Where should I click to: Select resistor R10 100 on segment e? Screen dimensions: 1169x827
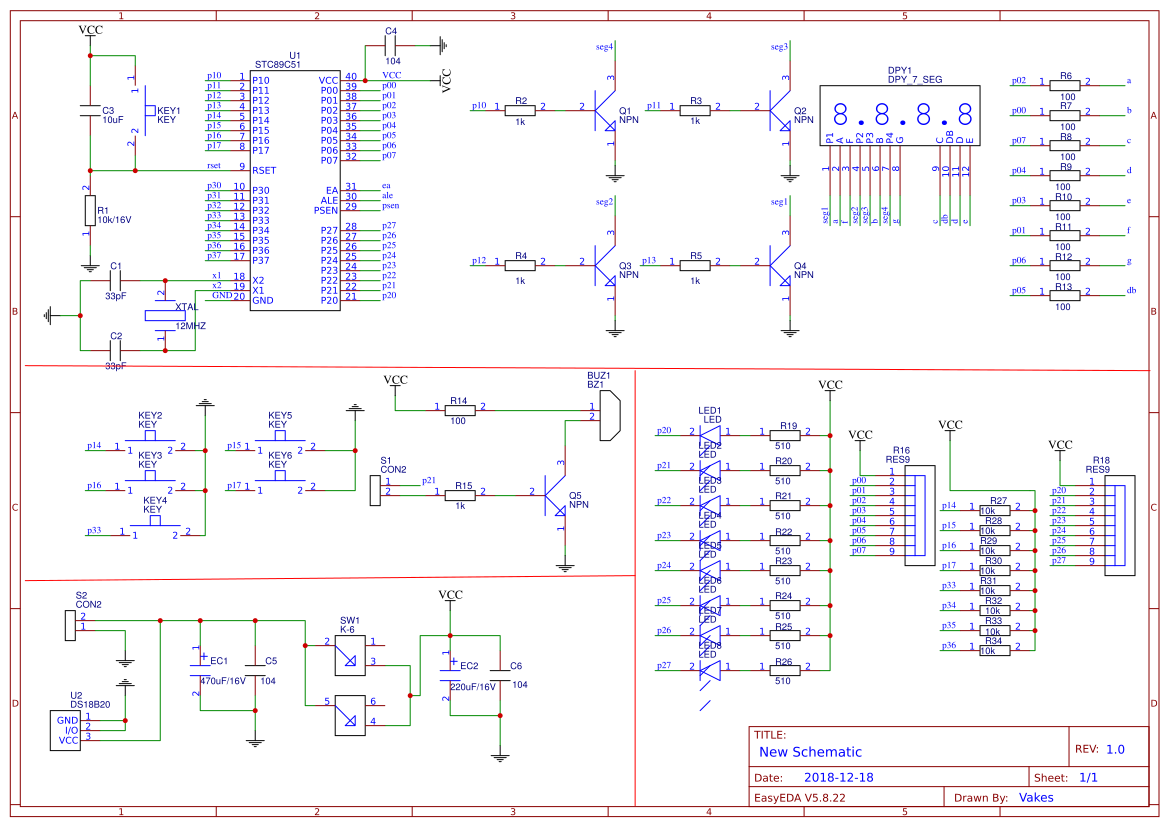(1065, 206)
